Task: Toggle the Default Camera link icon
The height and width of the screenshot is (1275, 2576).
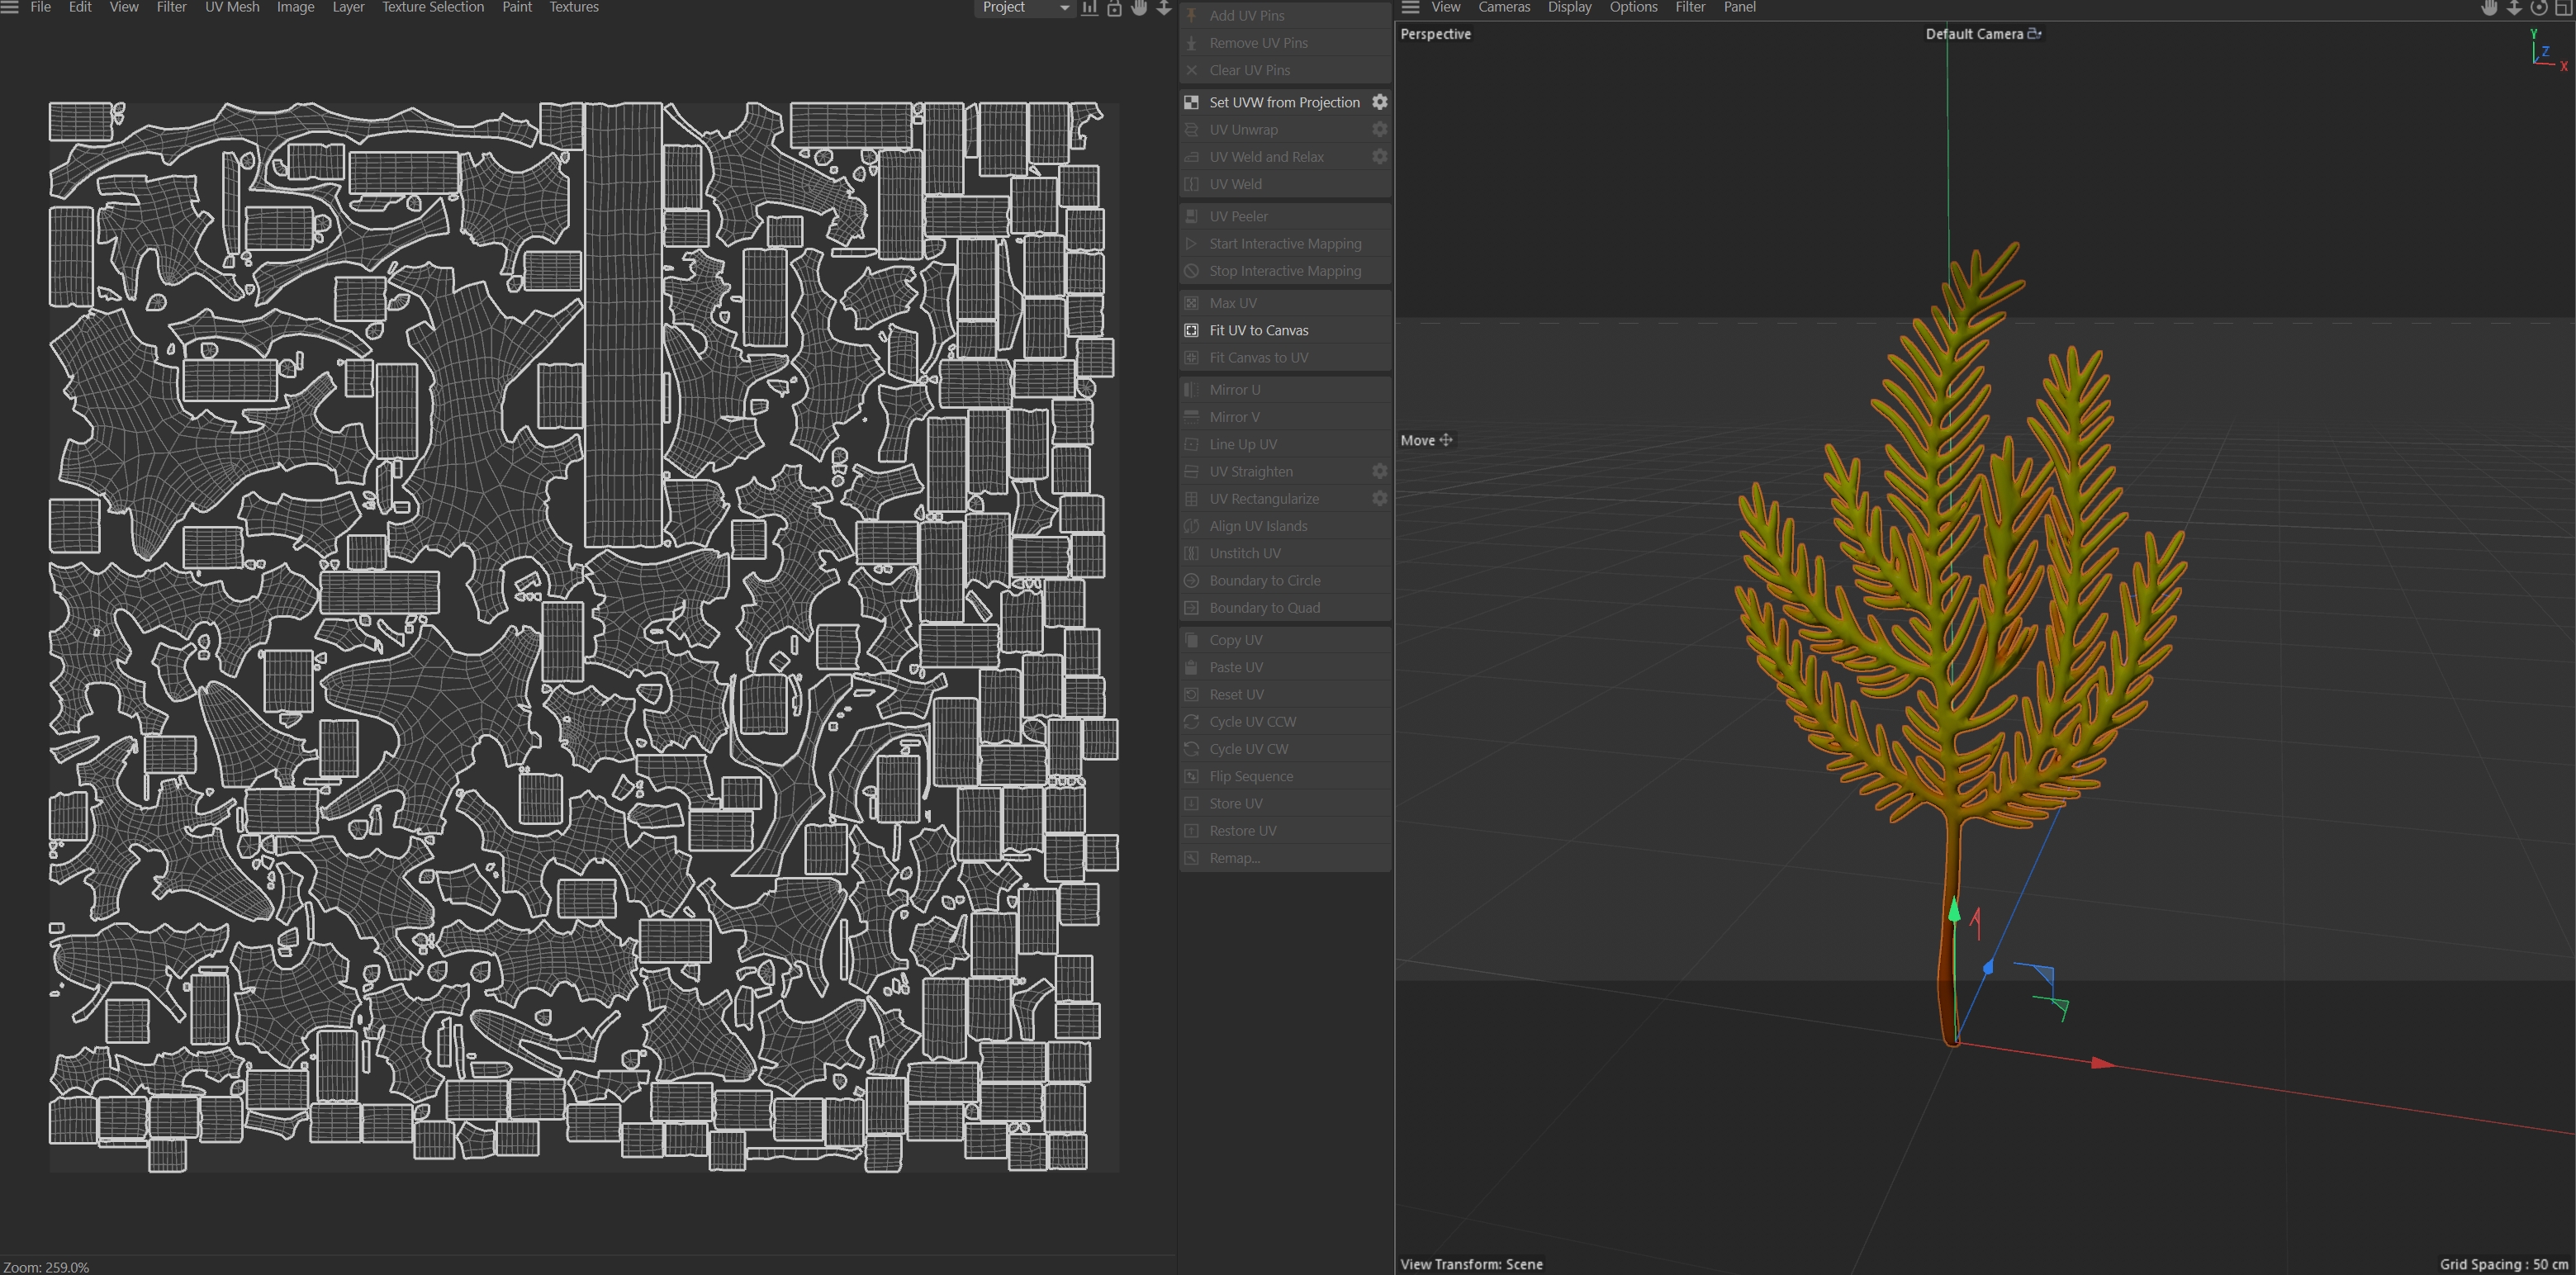Action: (2034, 34)
